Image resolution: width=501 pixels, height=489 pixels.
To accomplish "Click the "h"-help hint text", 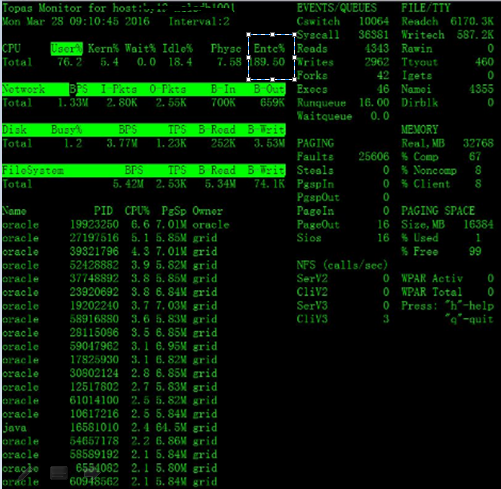I will coord(469,306).
